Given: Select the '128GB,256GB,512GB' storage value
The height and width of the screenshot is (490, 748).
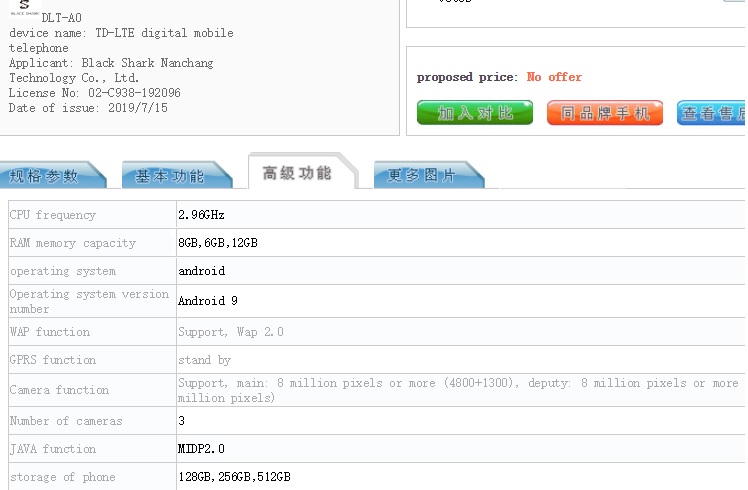Looking at the screenshot, I should [234, 477].
